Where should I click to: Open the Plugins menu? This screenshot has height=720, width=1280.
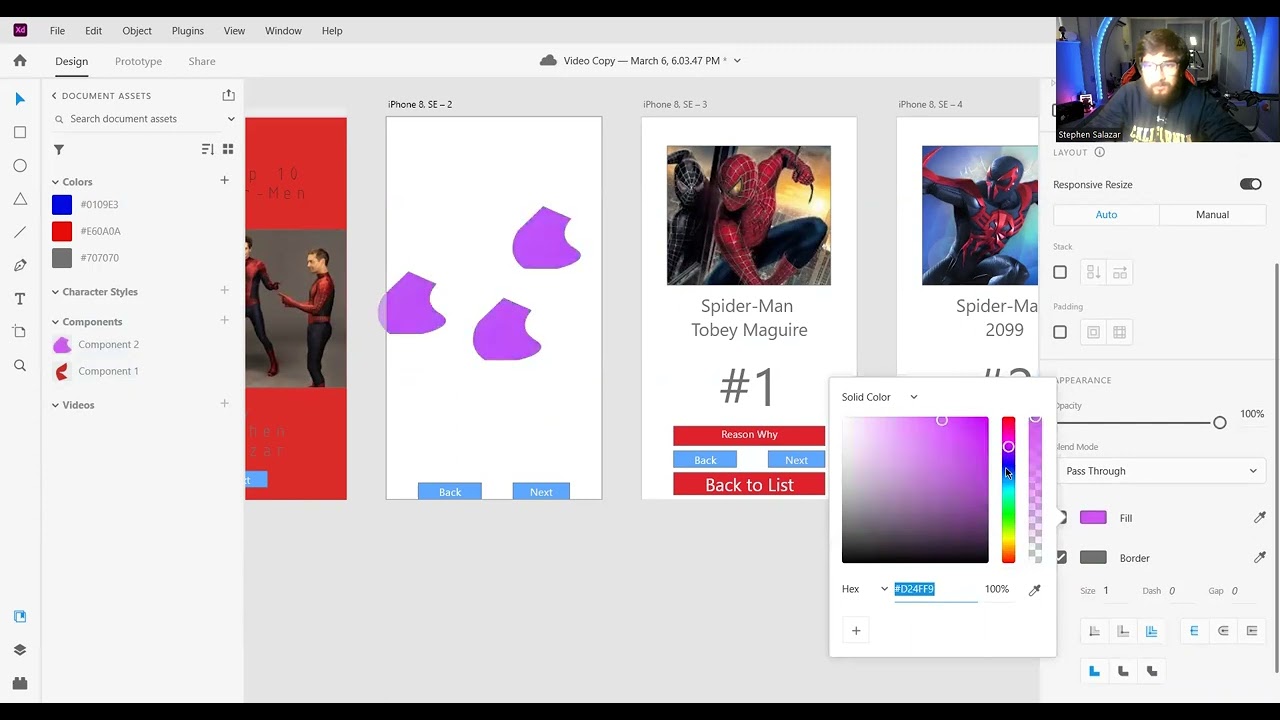click(x=187, y=31)
